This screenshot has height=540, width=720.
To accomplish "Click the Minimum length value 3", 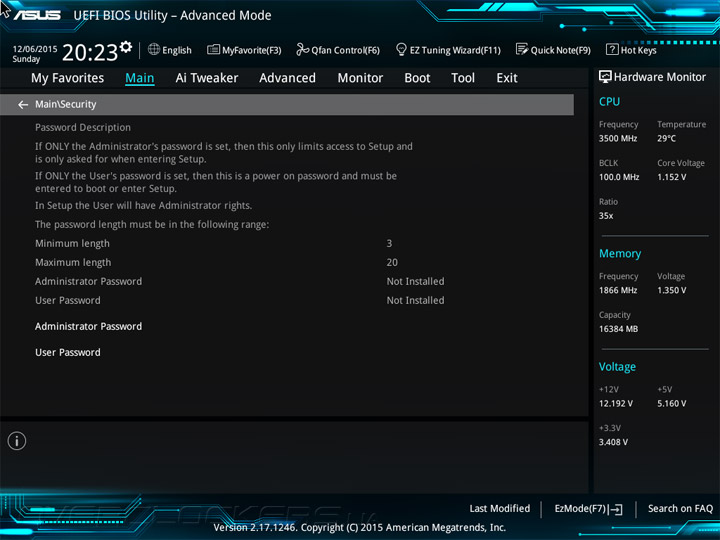I will pyautogui.click(x=389, y=243).
